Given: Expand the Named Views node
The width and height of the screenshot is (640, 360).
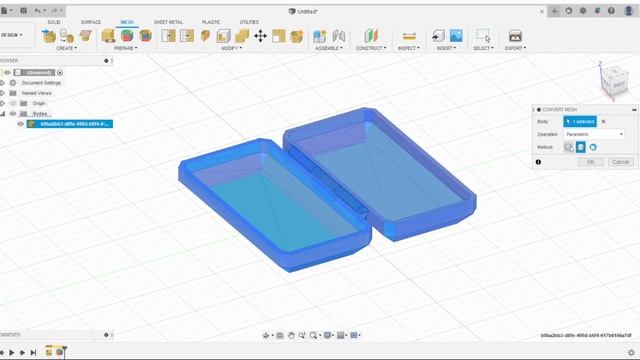Looking at the screenshot, I should (2, 93).
